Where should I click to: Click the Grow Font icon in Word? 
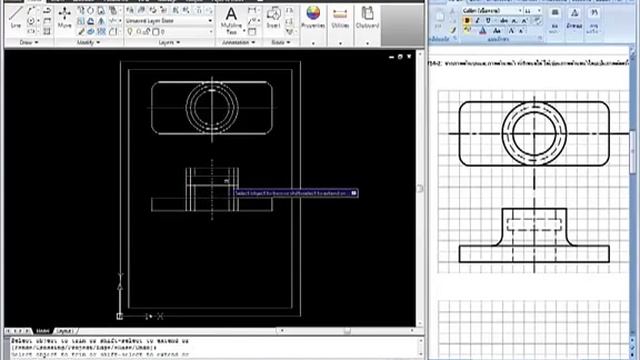511,30
